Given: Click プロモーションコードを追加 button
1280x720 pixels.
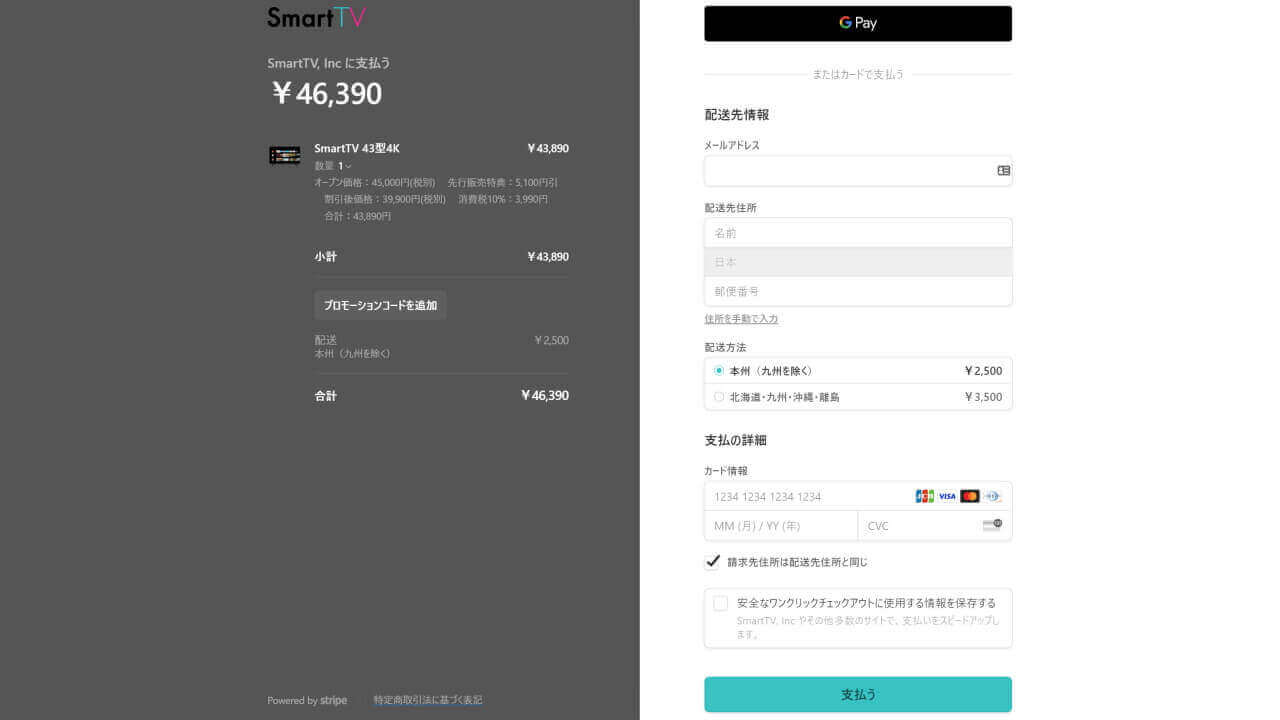Looking at the screenshot, I should click(380, 305).
